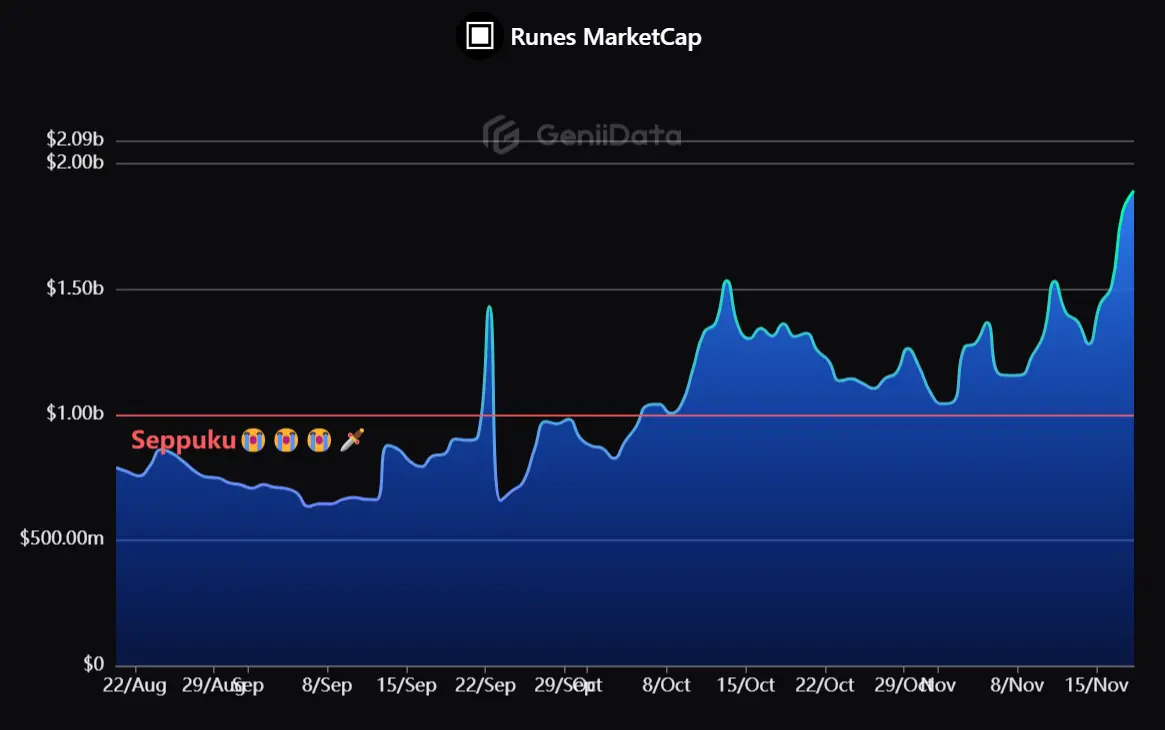Click the dagger emoji beside Seppuku
This screenshot has height=730, width=1165.
pyautogui.click(x=352, y=440)
